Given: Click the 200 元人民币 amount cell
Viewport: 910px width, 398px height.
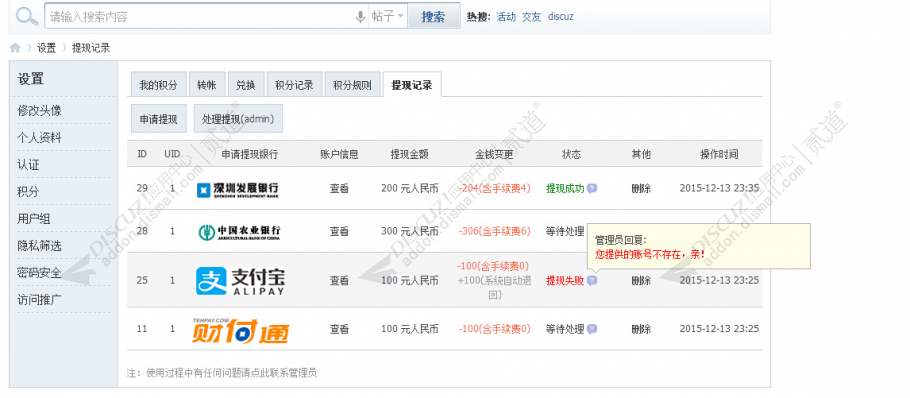Looking at the screenshot, I should [410, 189].
